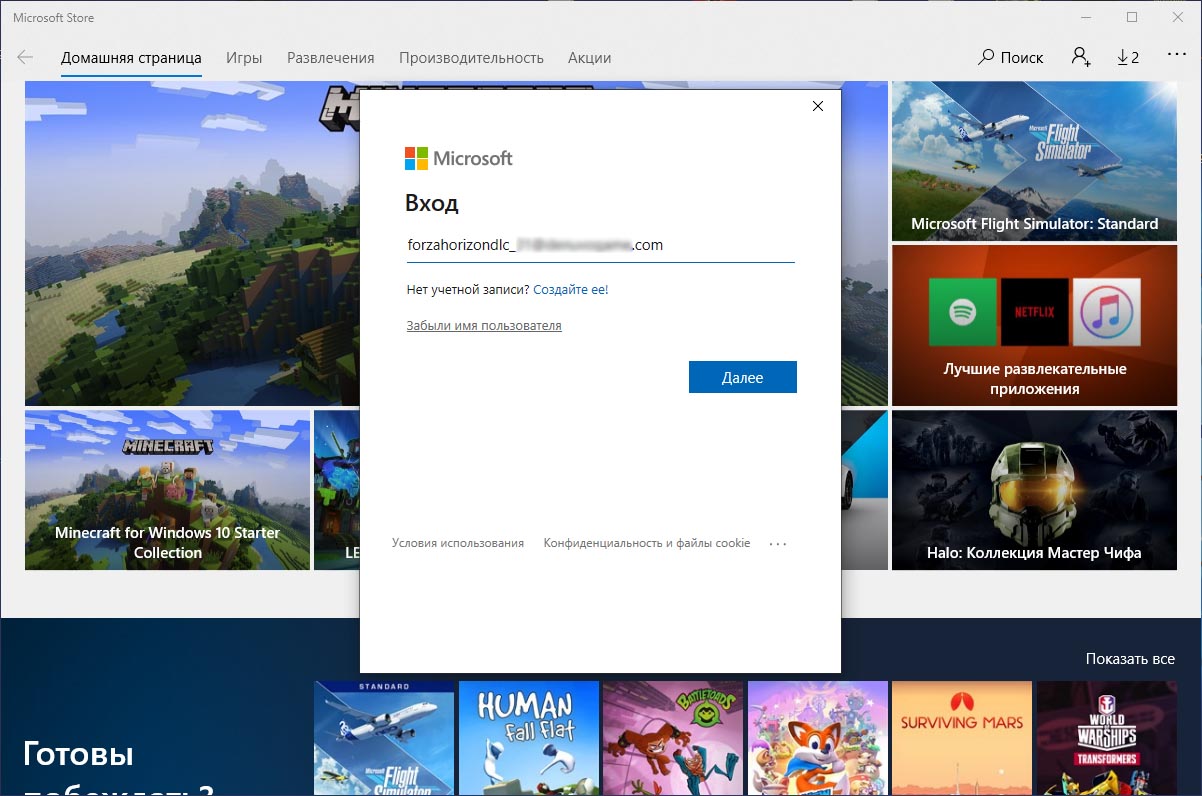Image resolution: width=1202 pixels, height=796 pixels.
Task: Open the Акции tab
Action: tap(589, 58)
